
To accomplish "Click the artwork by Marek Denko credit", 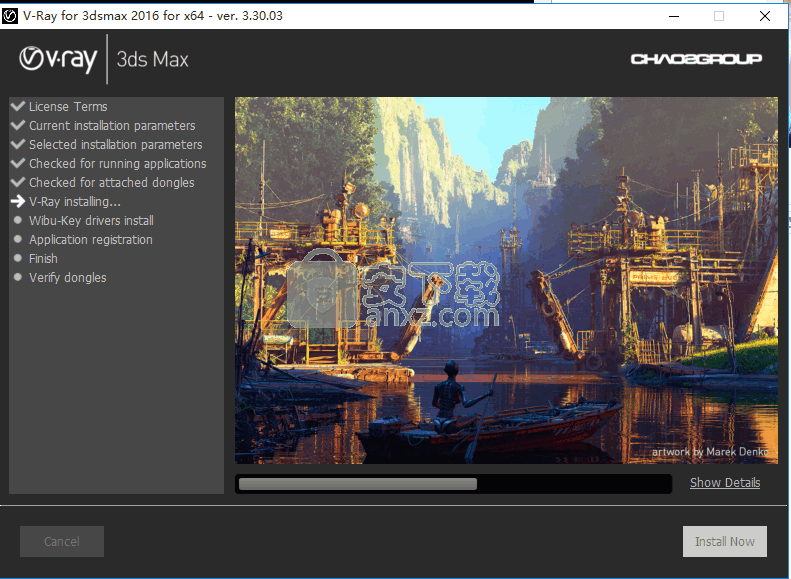I will point(710,452).
